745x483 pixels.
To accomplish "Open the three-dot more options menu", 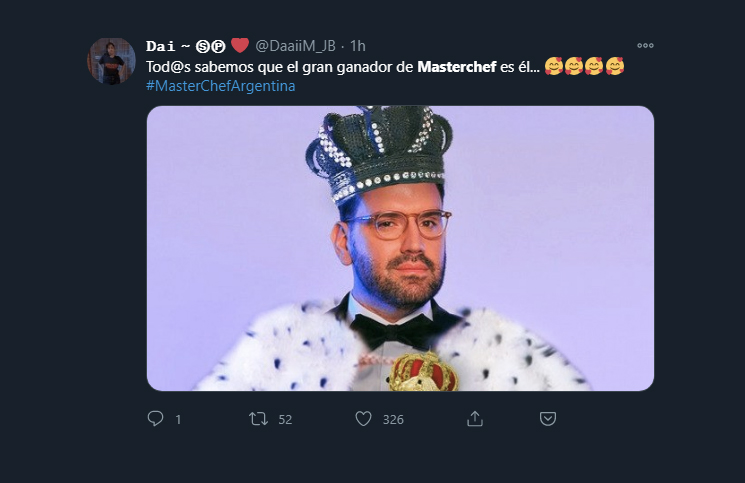I will (x=645, y=45).
